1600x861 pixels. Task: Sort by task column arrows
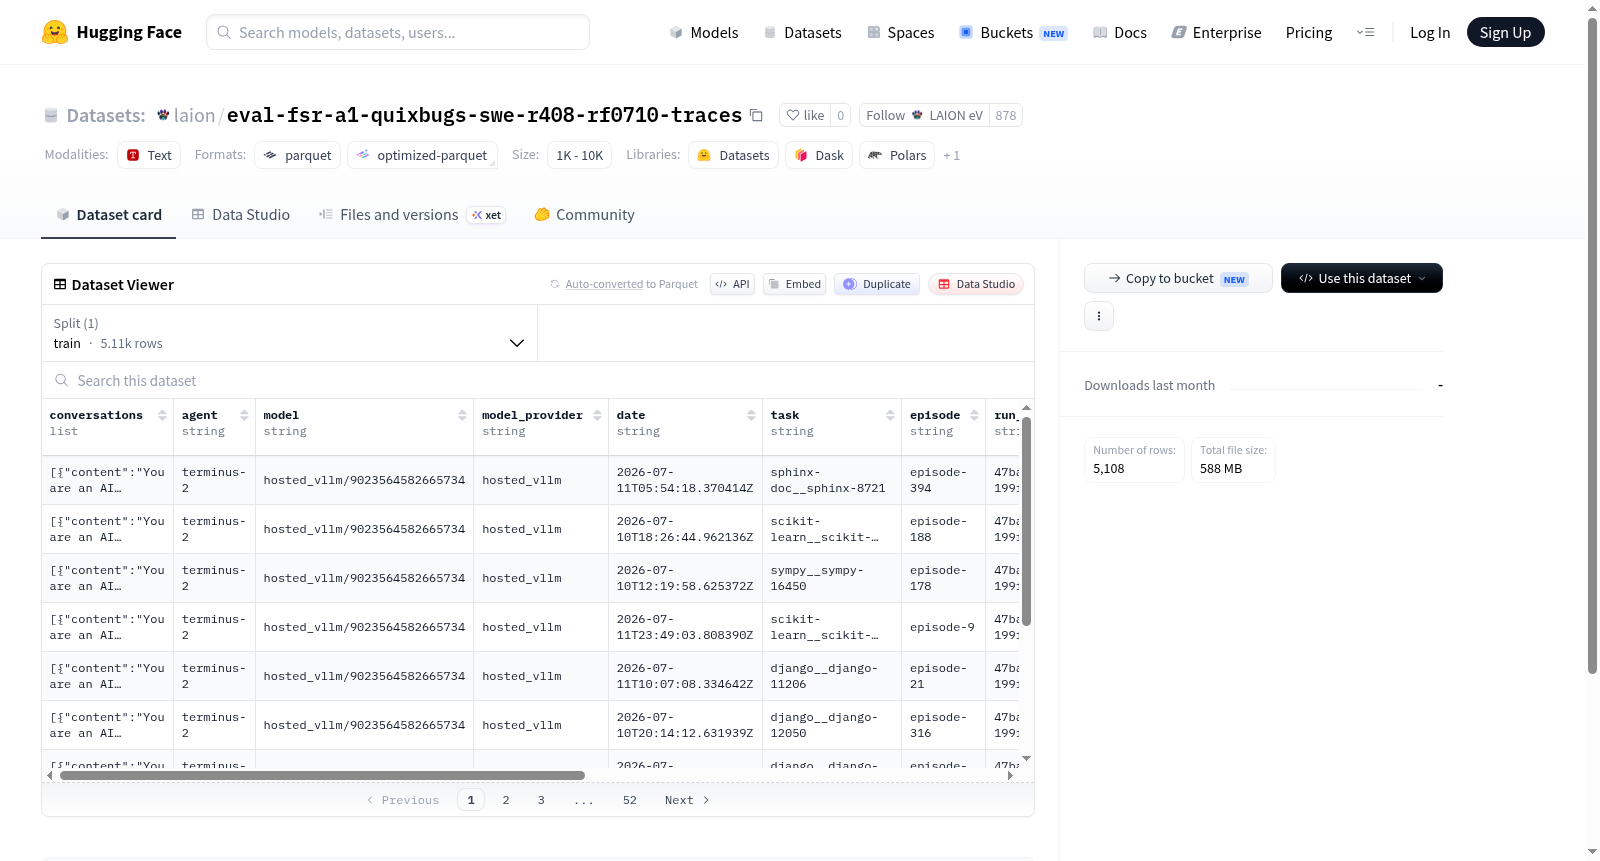click(890, 415)
